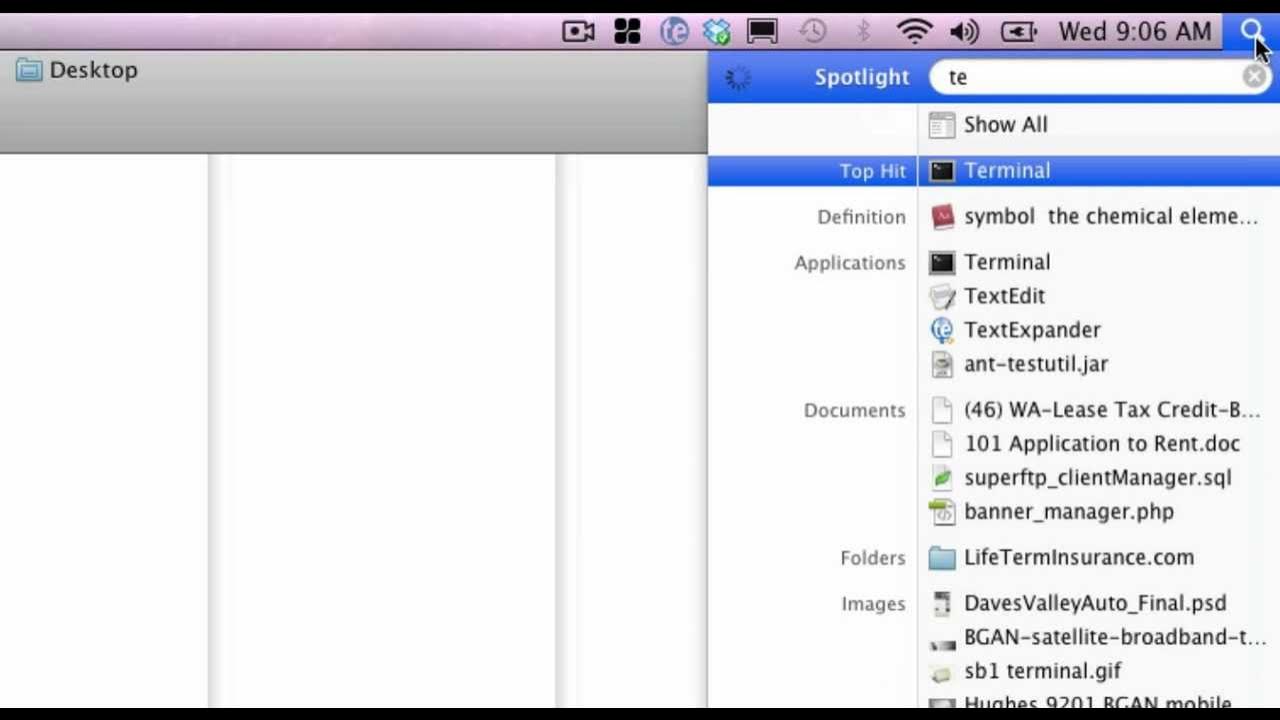Viewport: 1280px width, 720px height.
Task: Click the psd file thumbnail icon
Action: pyautogui.click(x=942, y=603)
